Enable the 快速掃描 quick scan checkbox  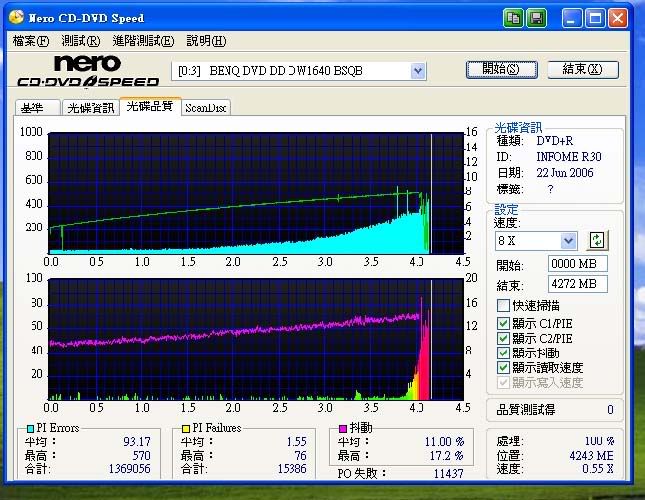[x=504, y=305]
